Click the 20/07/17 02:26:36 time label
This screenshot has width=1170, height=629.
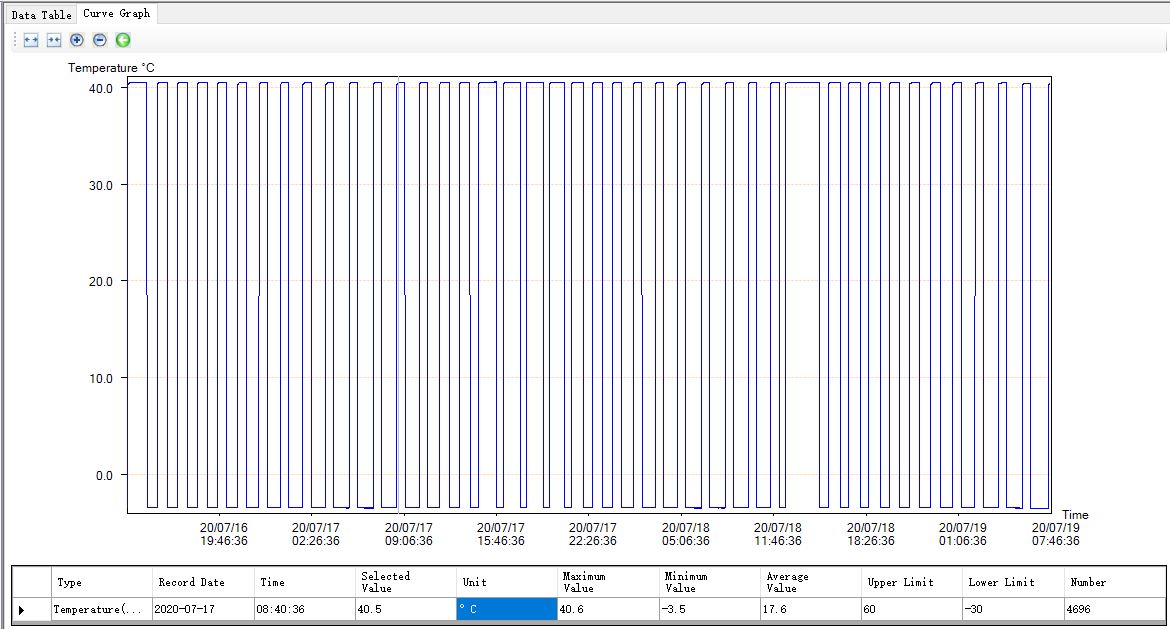tap(316, 534)
